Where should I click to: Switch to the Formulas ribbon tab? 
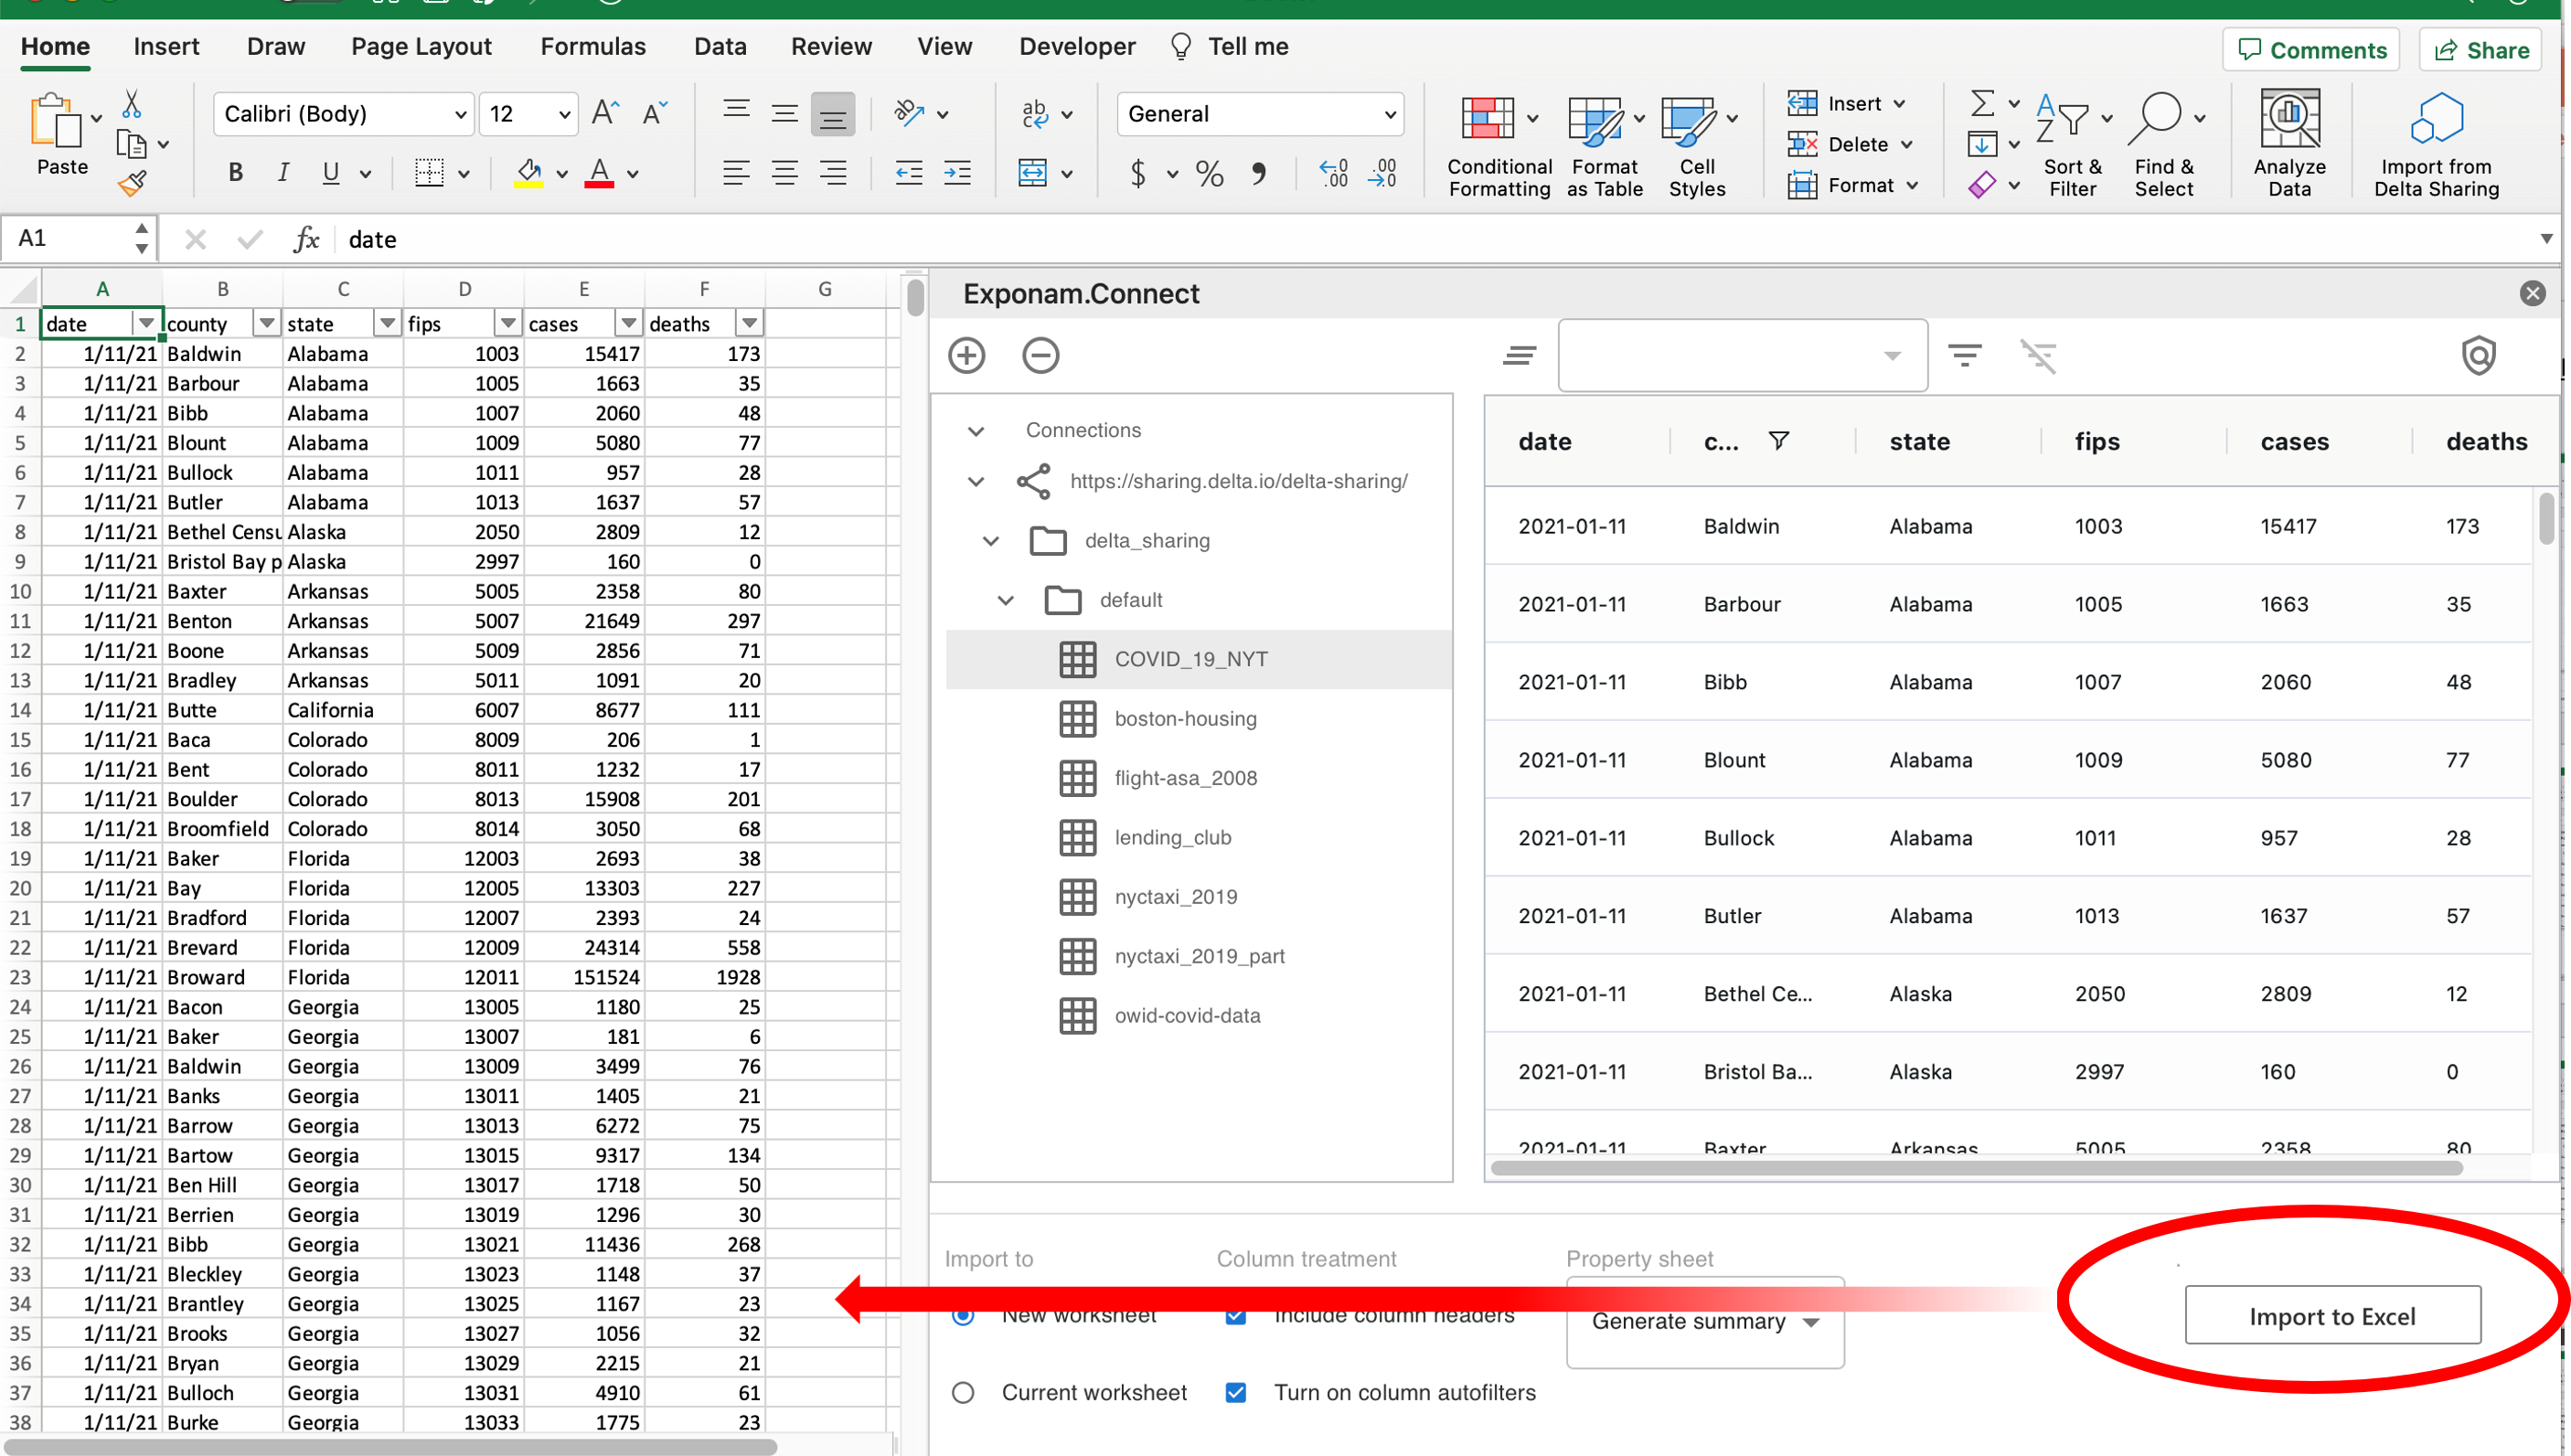(x=592, y=46)
